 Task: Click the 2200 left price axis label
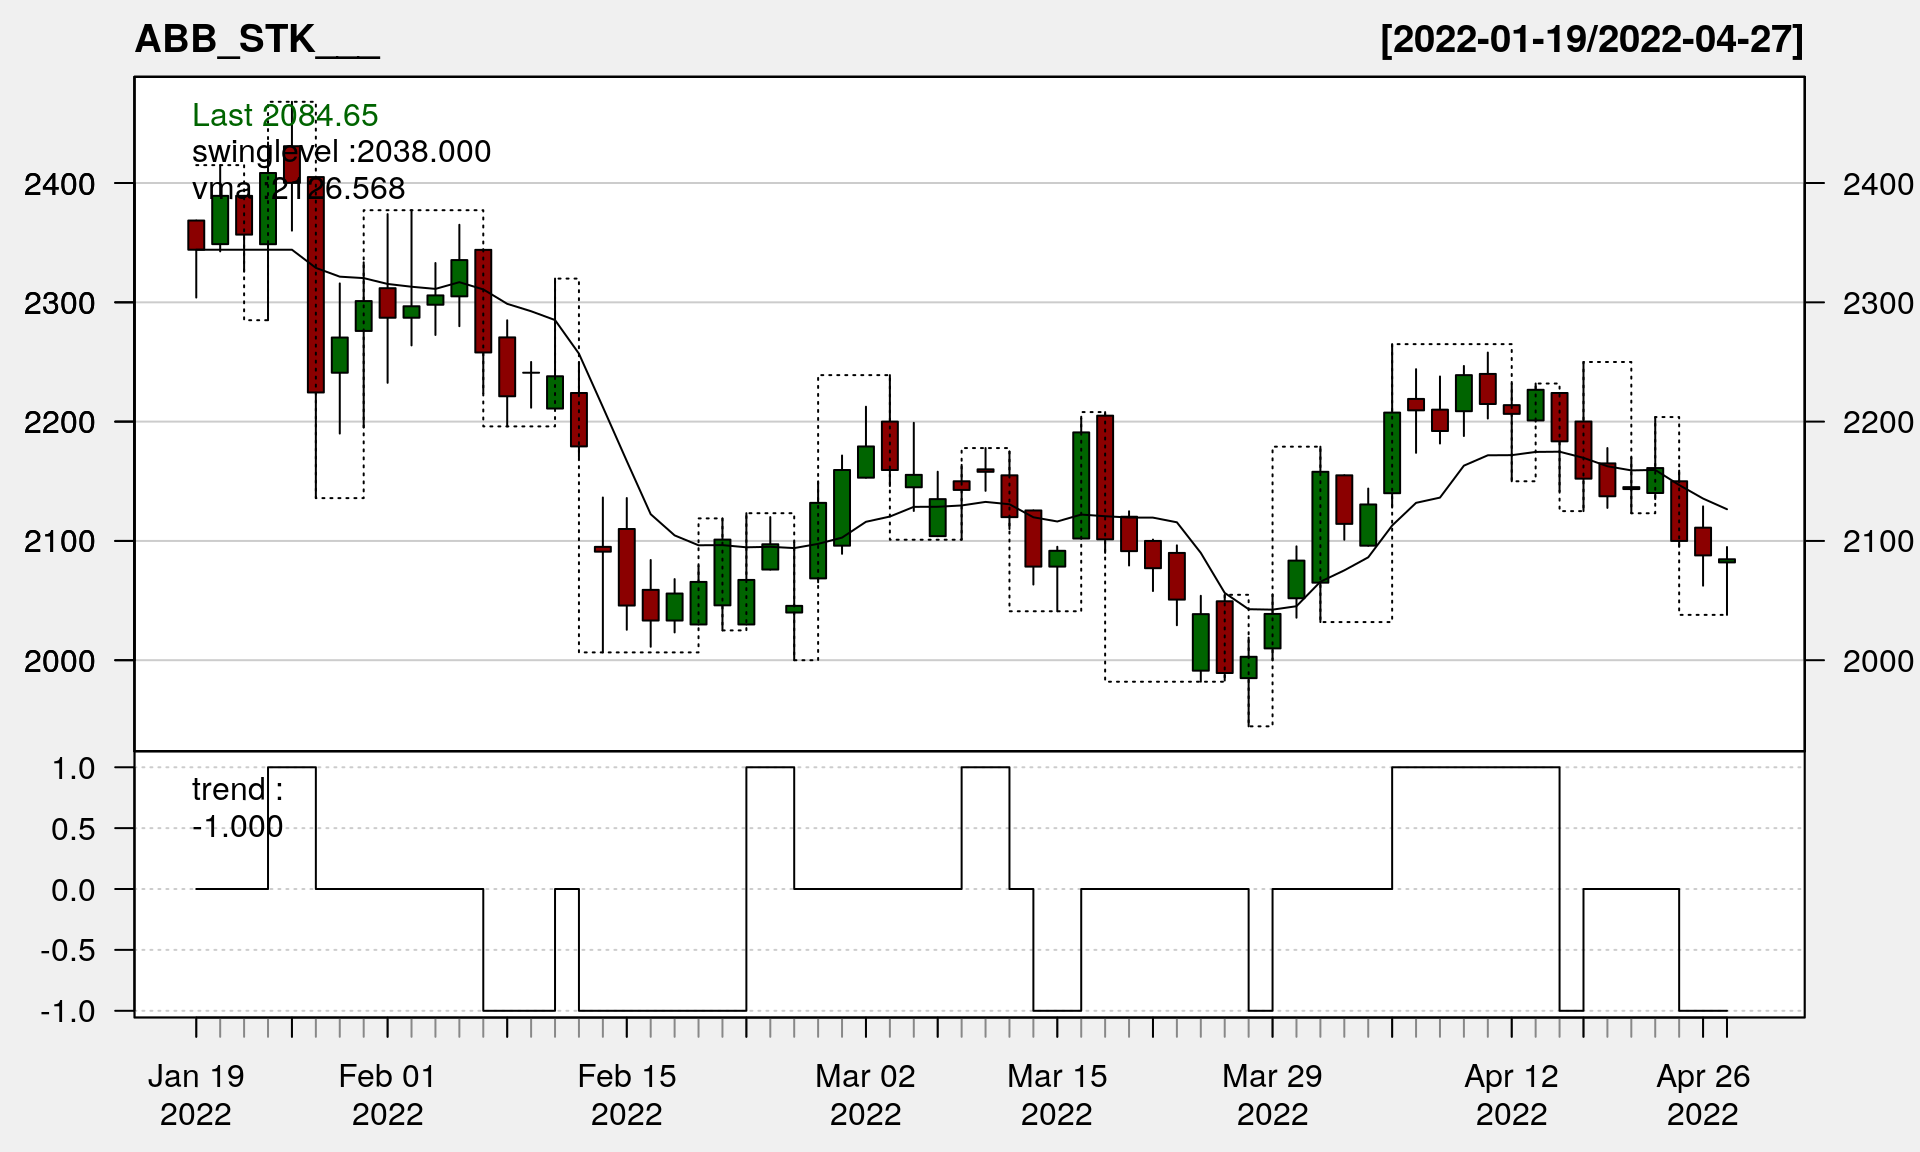59,422
